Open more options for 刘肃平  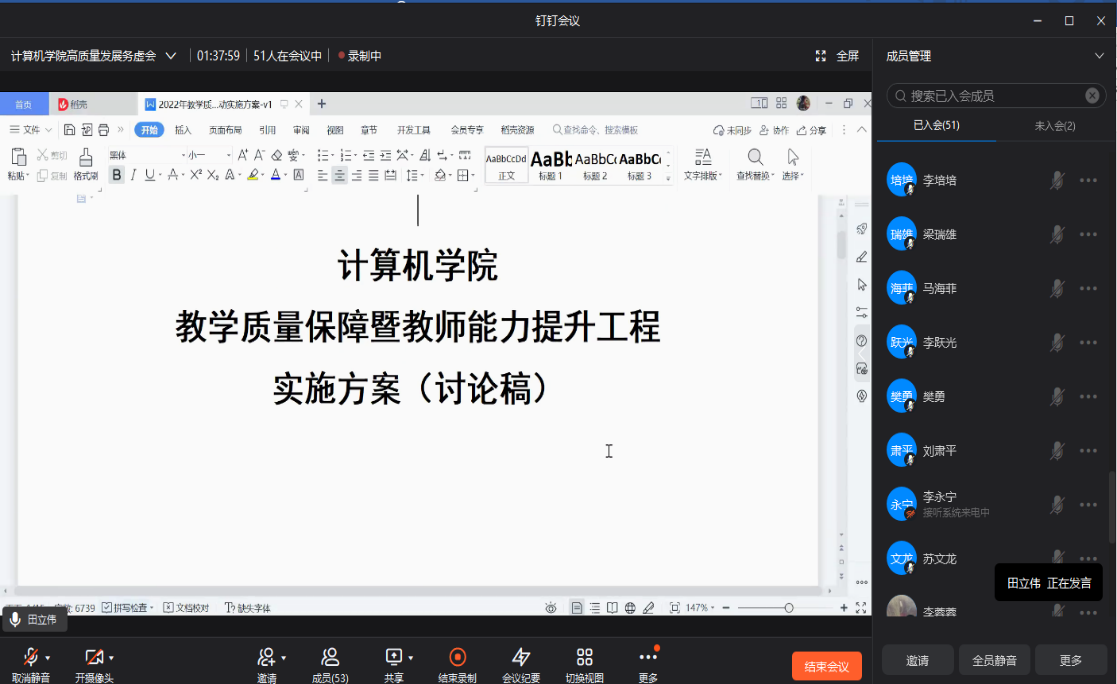[x=1088, y=451]
